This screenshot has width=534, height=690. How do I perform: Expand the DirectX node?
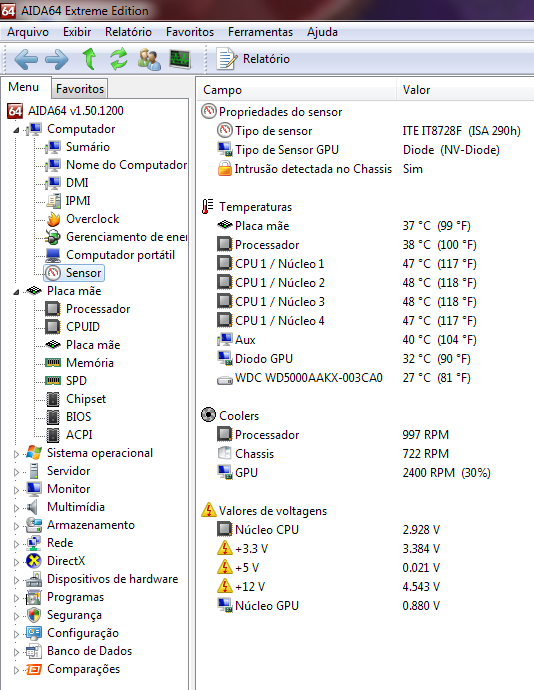(16, 562)
